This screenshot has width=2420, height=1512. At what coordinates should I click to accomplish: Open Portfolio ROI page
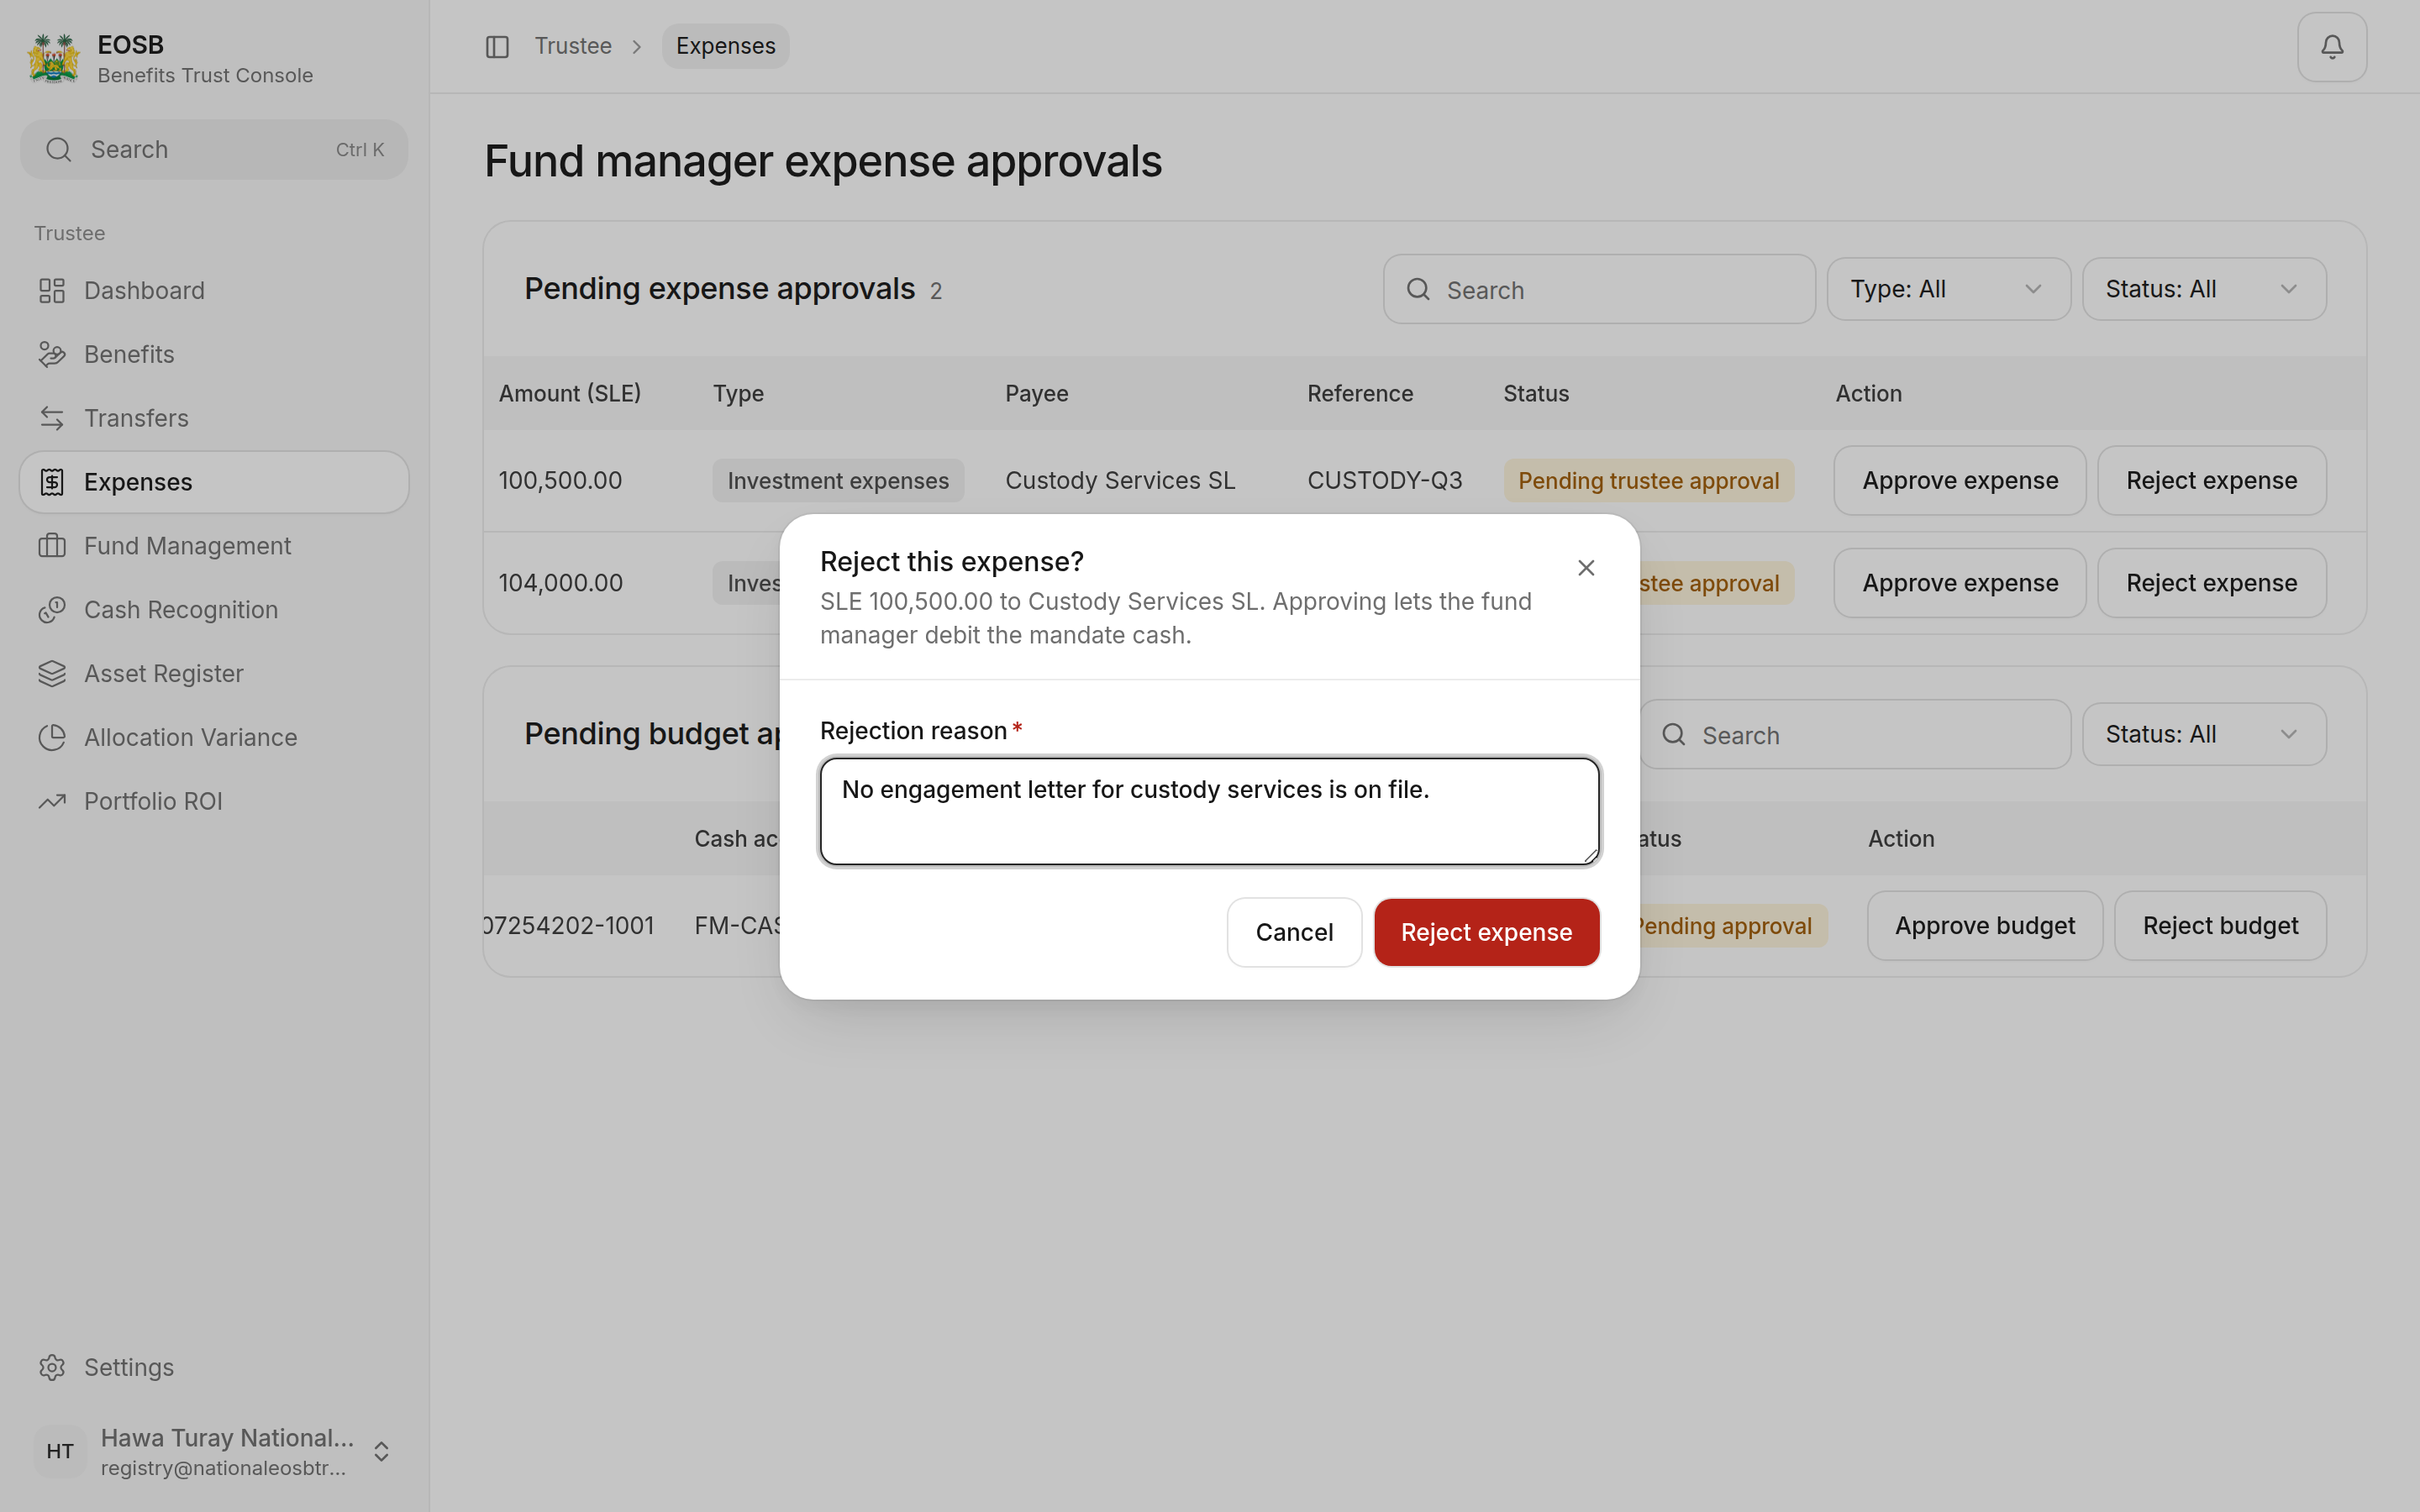(214, 801)
